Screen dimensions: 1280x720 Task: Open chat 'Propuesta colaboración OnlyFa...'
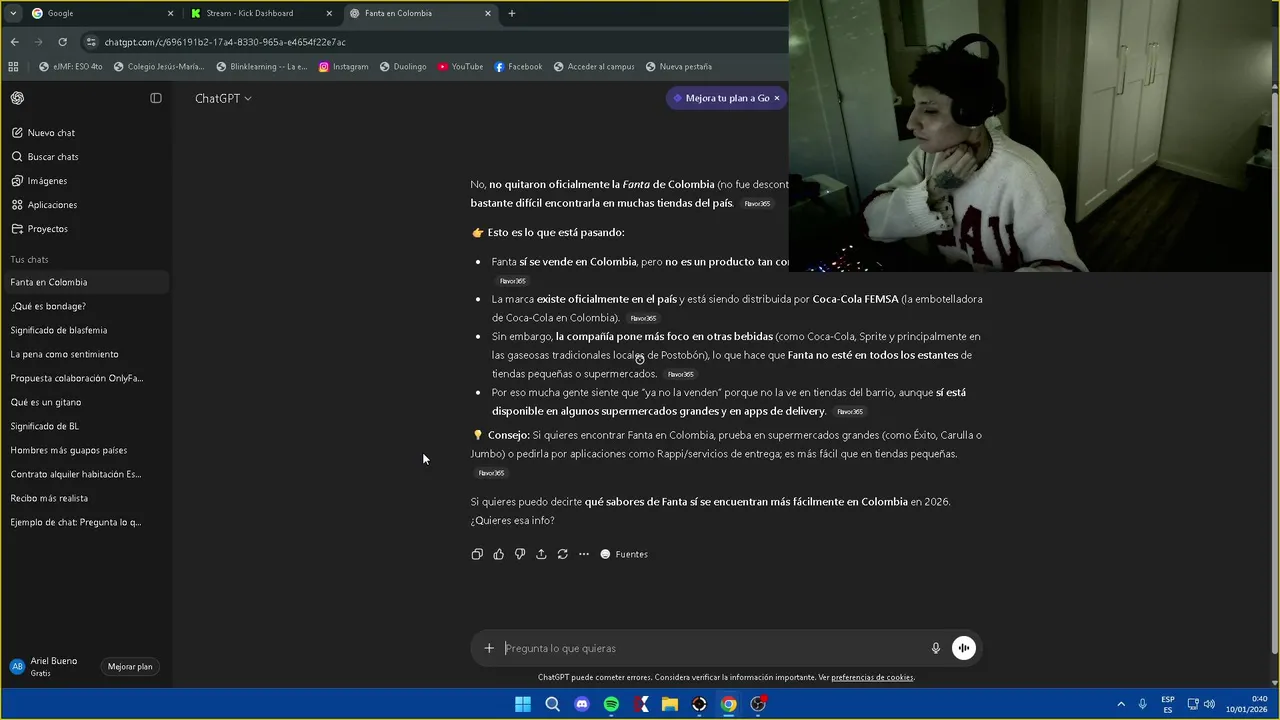[x=85, y=378]
